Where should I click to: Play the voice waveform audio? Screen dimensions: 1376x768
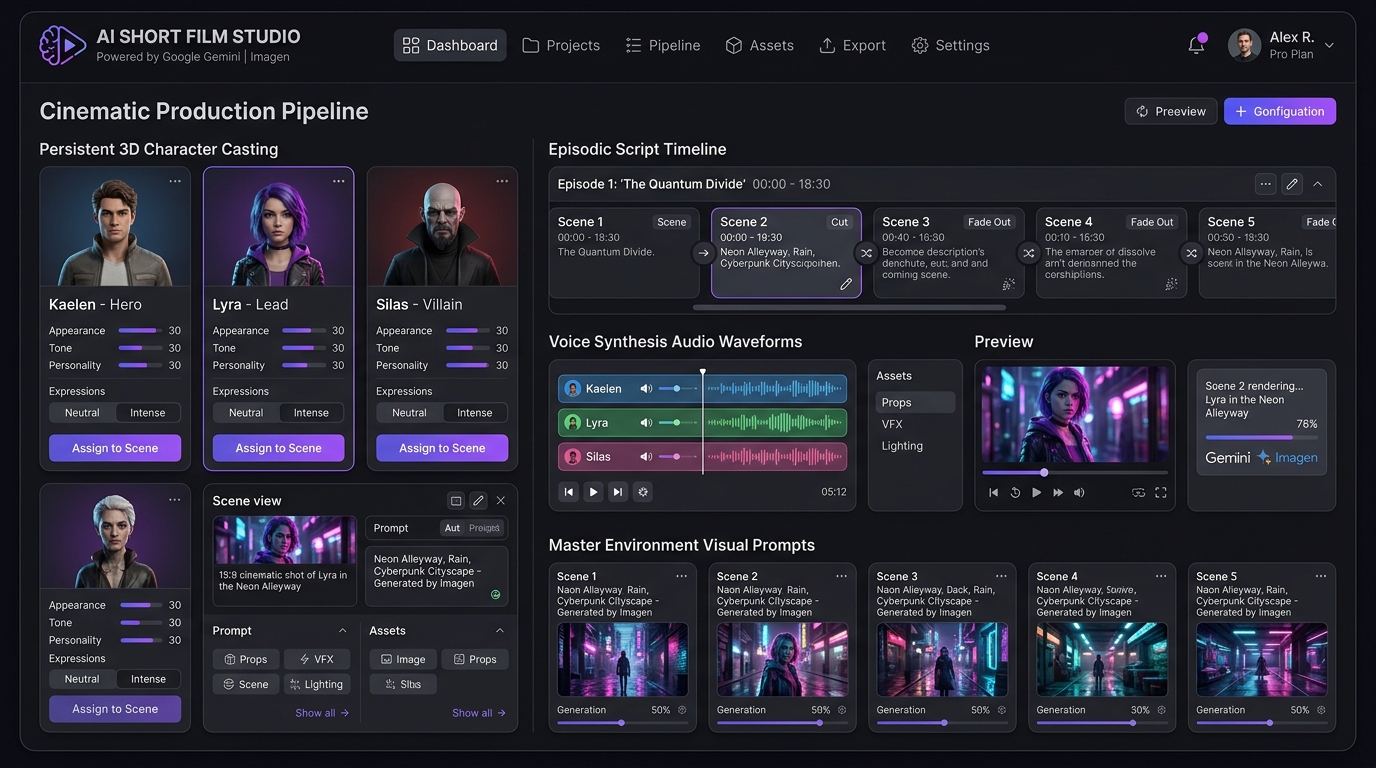click(593, 492)
